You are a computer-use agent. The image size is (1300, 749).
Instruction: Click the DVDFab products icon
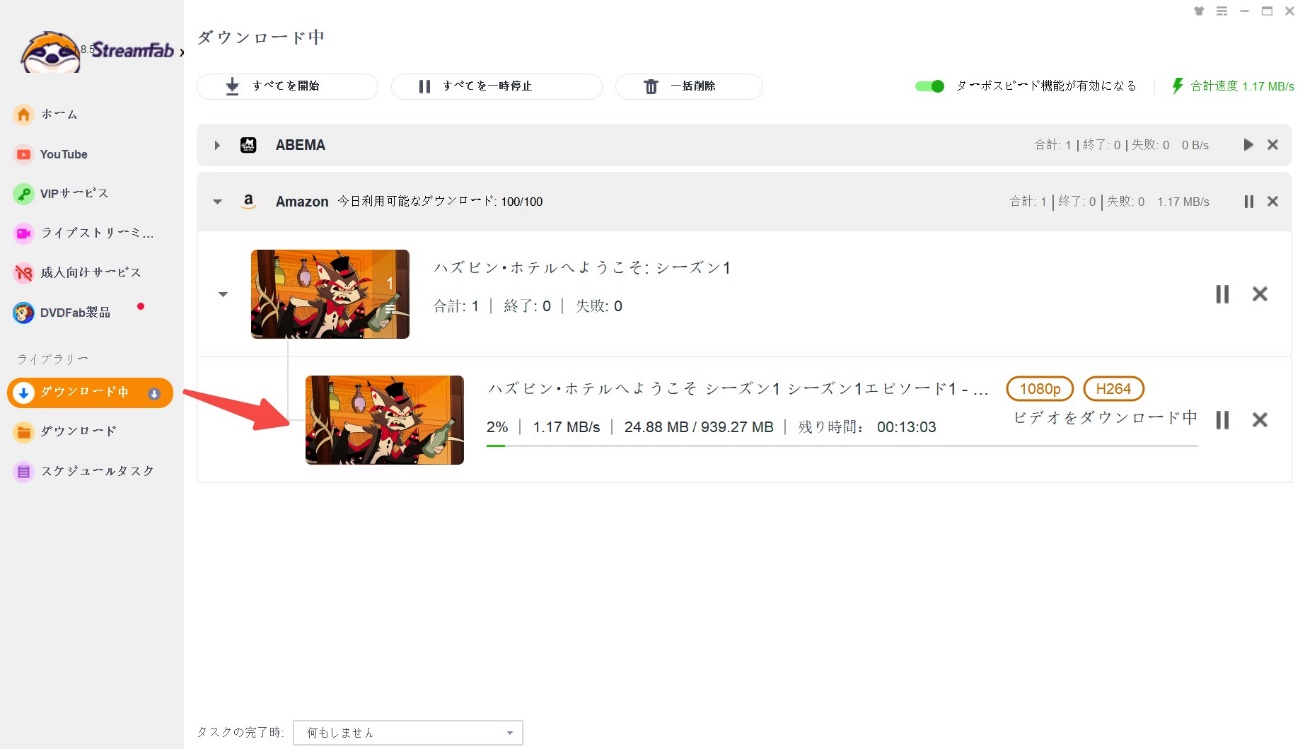click(x=23, y=313)
